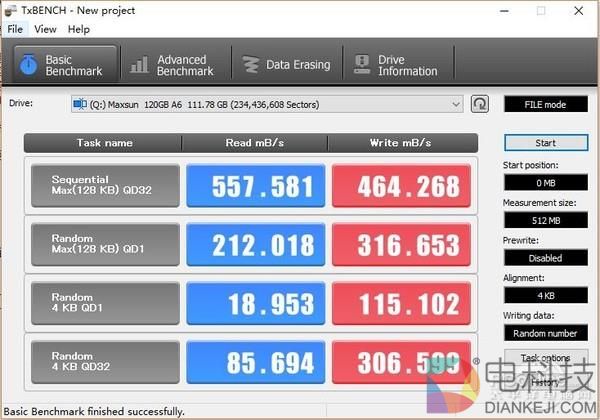Open the Help menu
This screenshot has width=600, height=420.
[x=78, y=29]
